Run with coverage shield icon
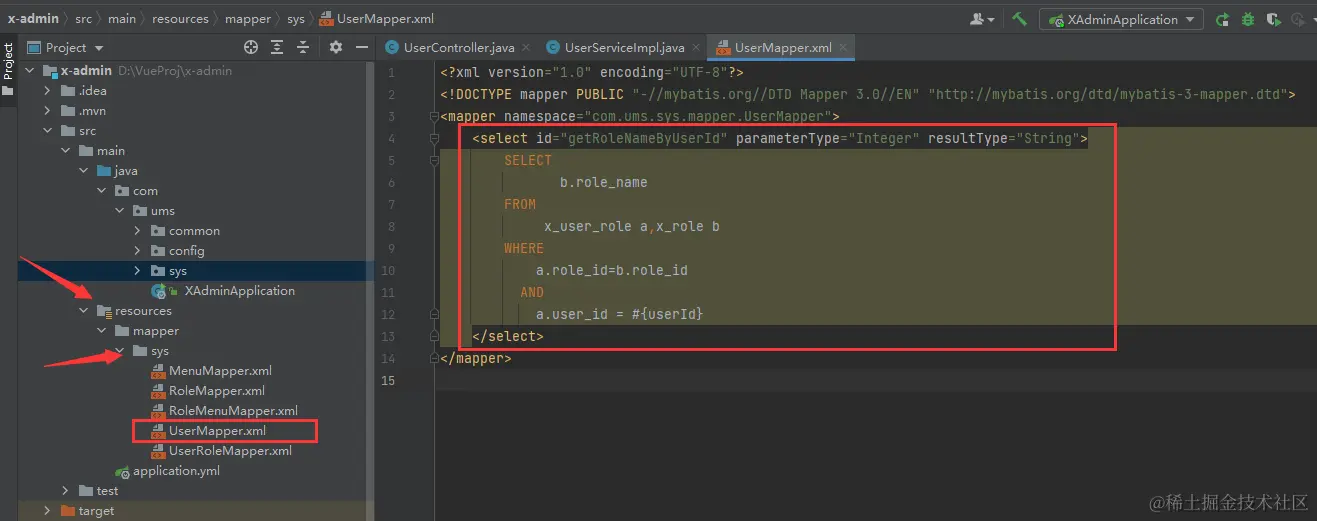The height and width of the screenshot is (521, 1317). (x=1273, y=19)
